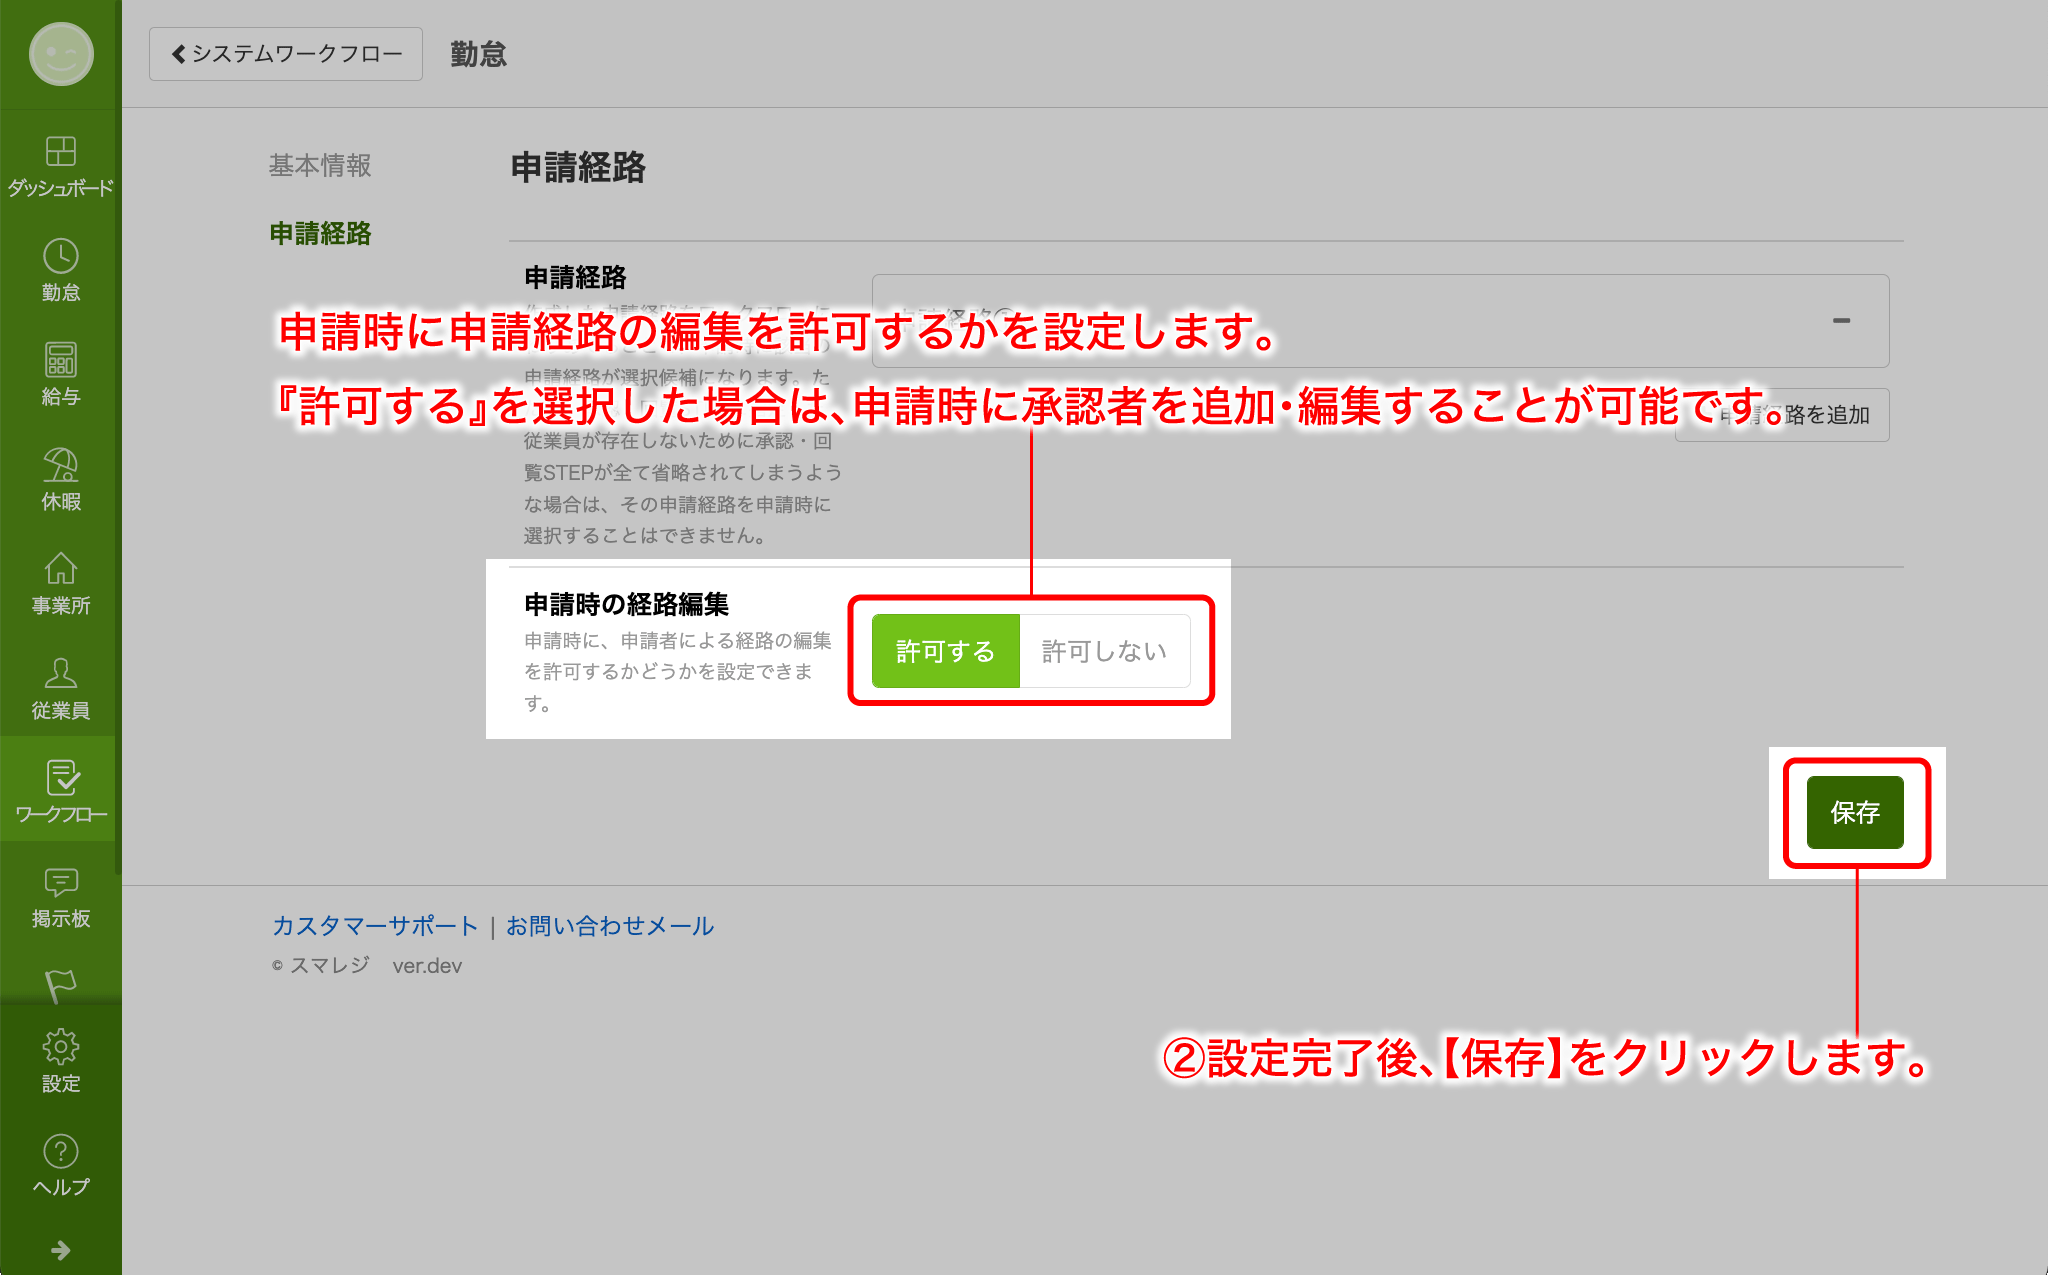Click the 経路を追加 button

point(1782,415)
